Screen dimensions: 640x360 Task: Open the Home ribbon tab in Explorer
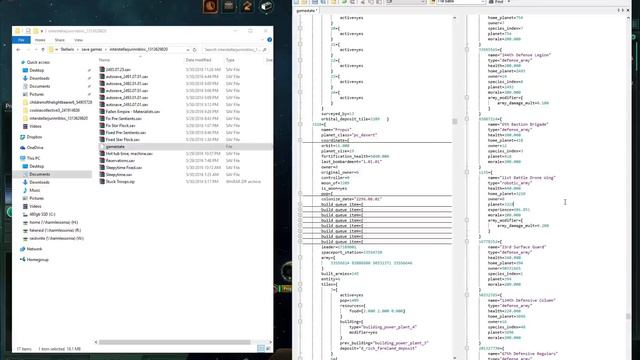(40, 40)
